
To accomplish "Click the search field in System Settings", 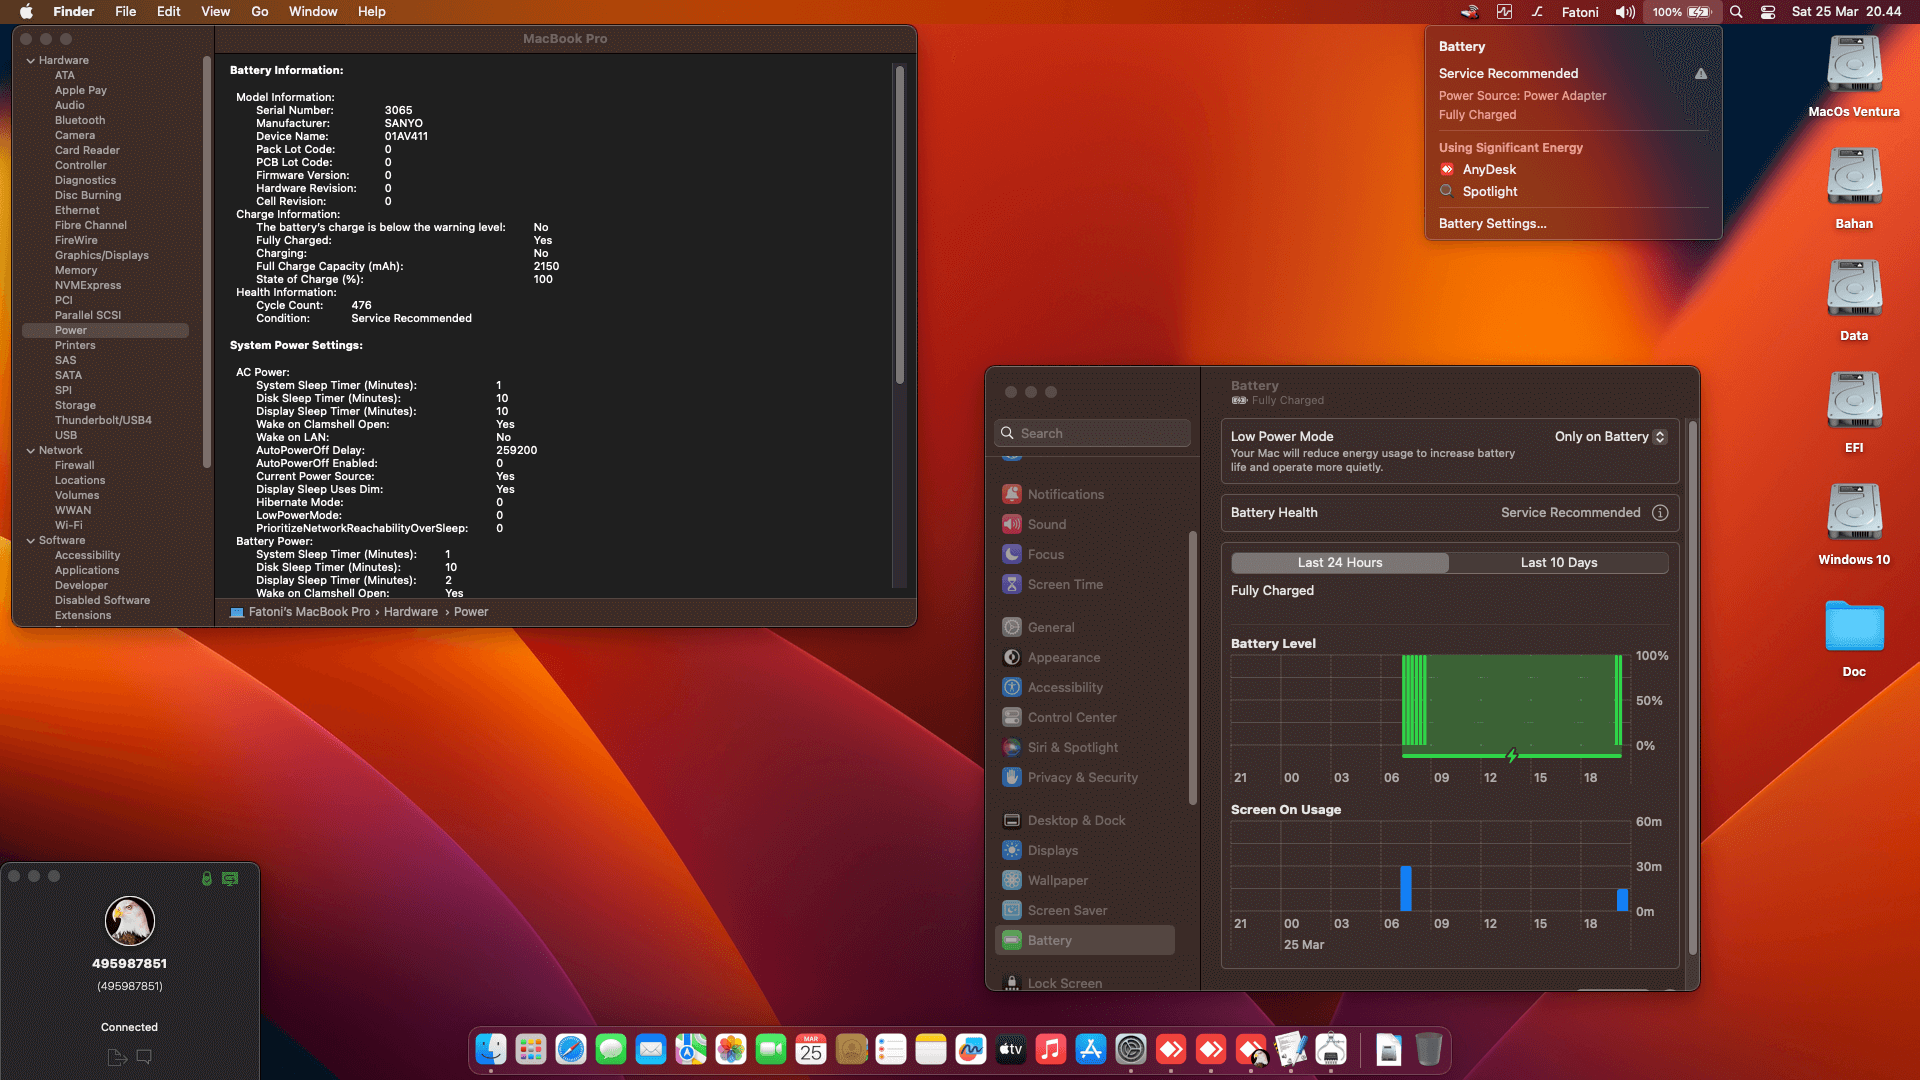I will click(1091, 433).
